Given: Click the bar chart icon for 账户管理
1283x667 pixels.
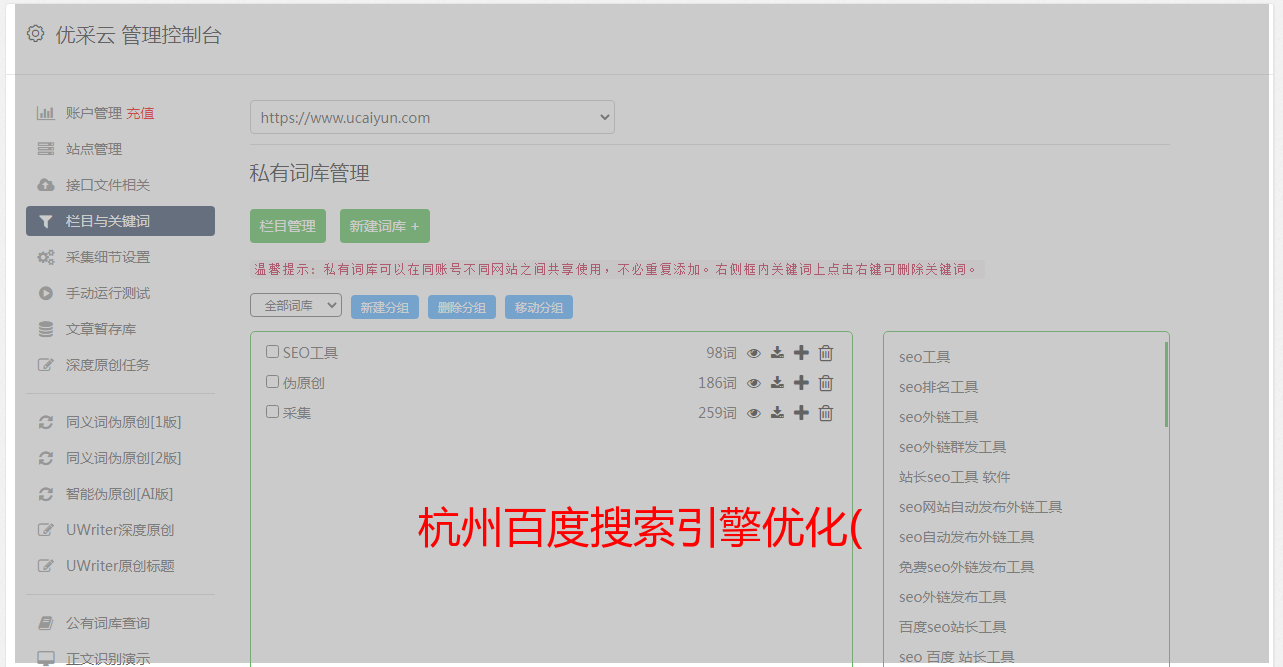Looking at the screenshot, I should point(45,113).
